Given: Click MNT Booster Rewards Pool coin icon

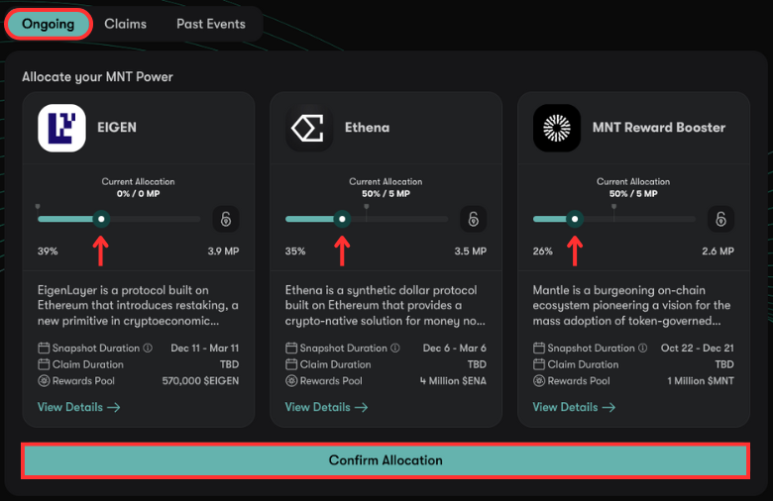Looking at the screenshot, I should pyautogui.click(x=539, y=381).
